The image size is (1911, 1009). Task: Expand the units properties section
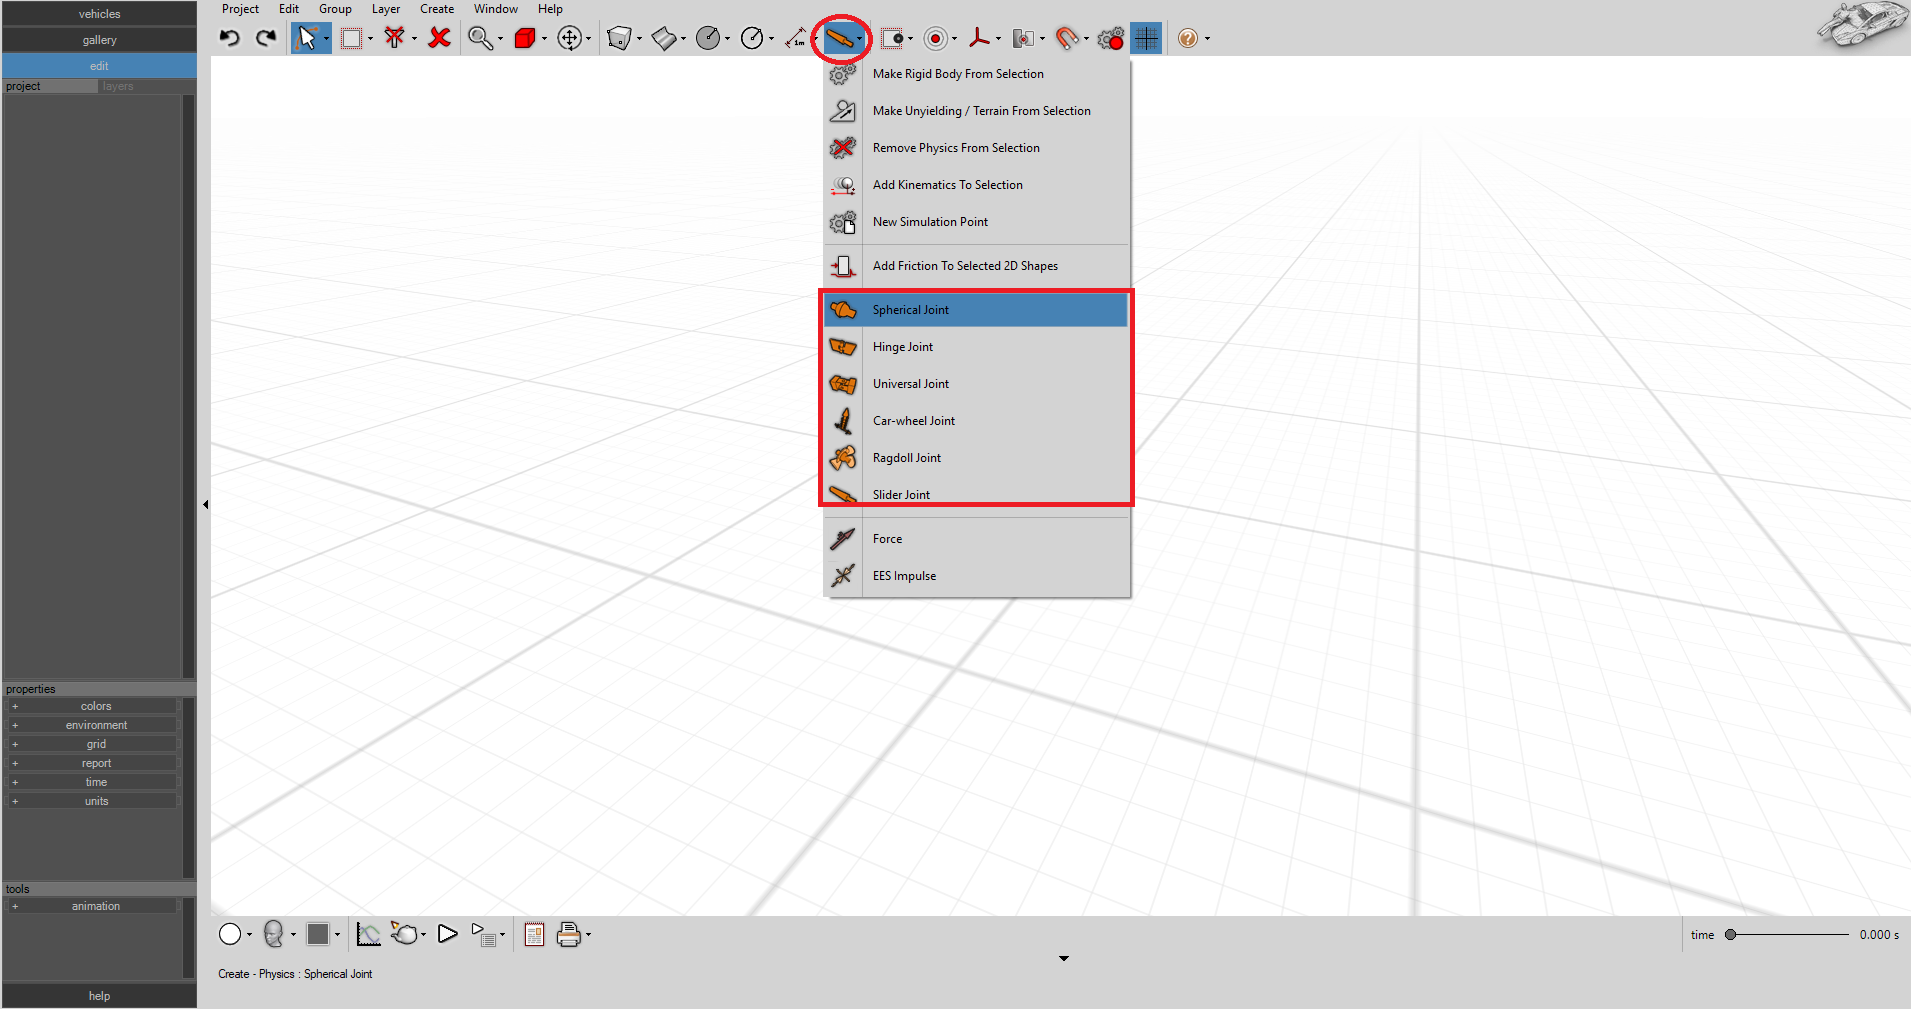[x=92, y=801]
